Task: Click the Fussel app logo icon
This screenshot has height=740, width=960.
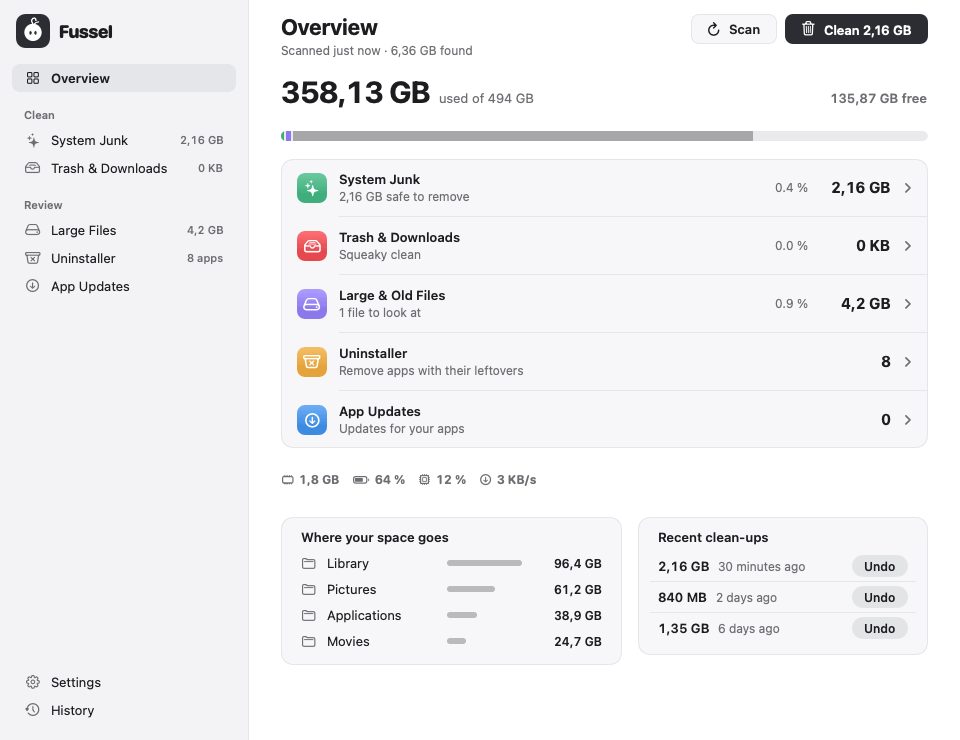Action: pyautogui.click(x=33, y=31)
